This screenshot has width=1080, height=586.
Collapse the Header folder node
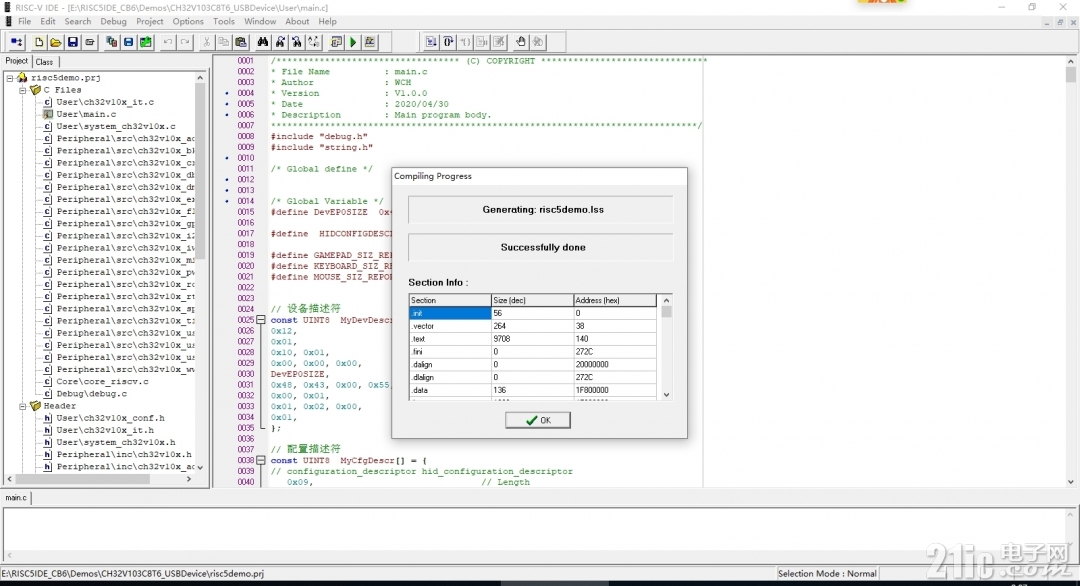click(22, 406)
